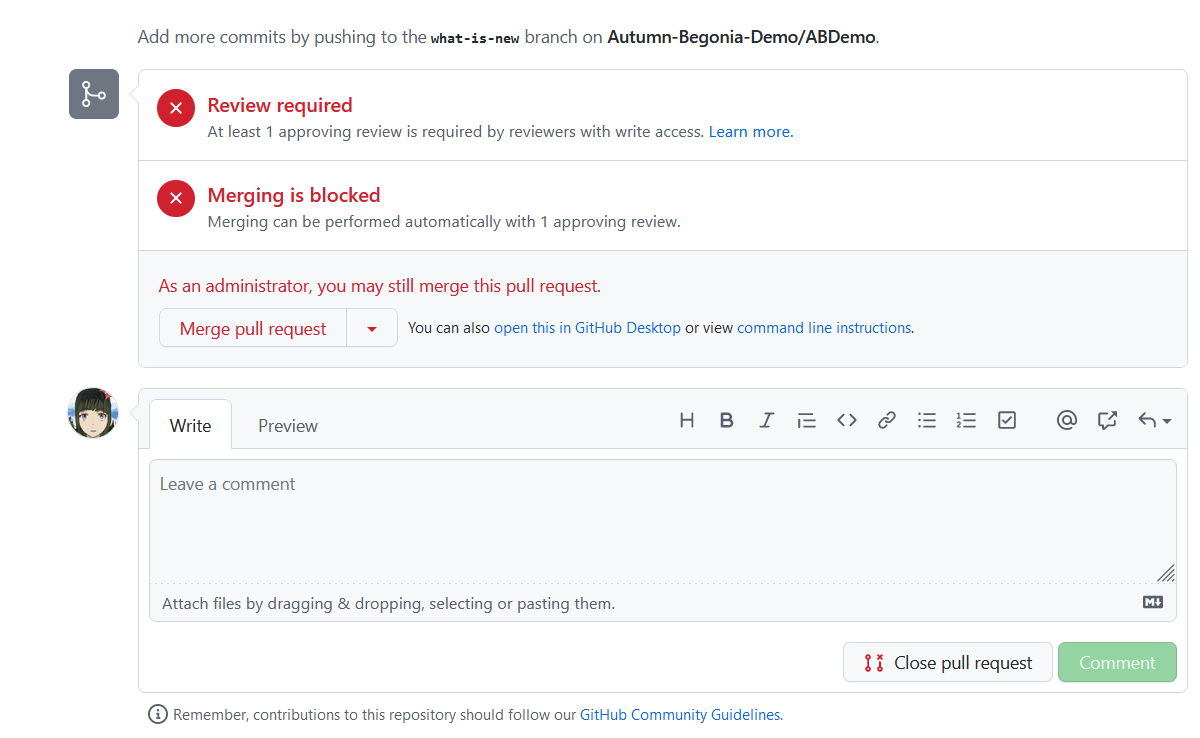
Task: Insert a quote block
Action: [x=807, y=420]
